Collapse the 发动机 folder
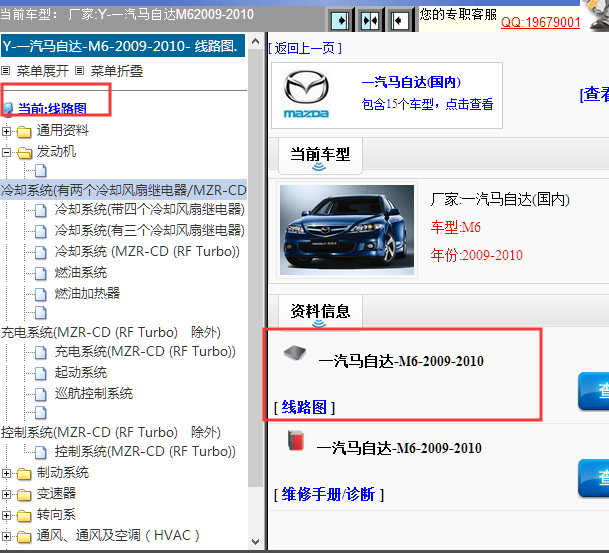Image resolution: width=609 pixels, height=553 pixels. tap(6, 152)
